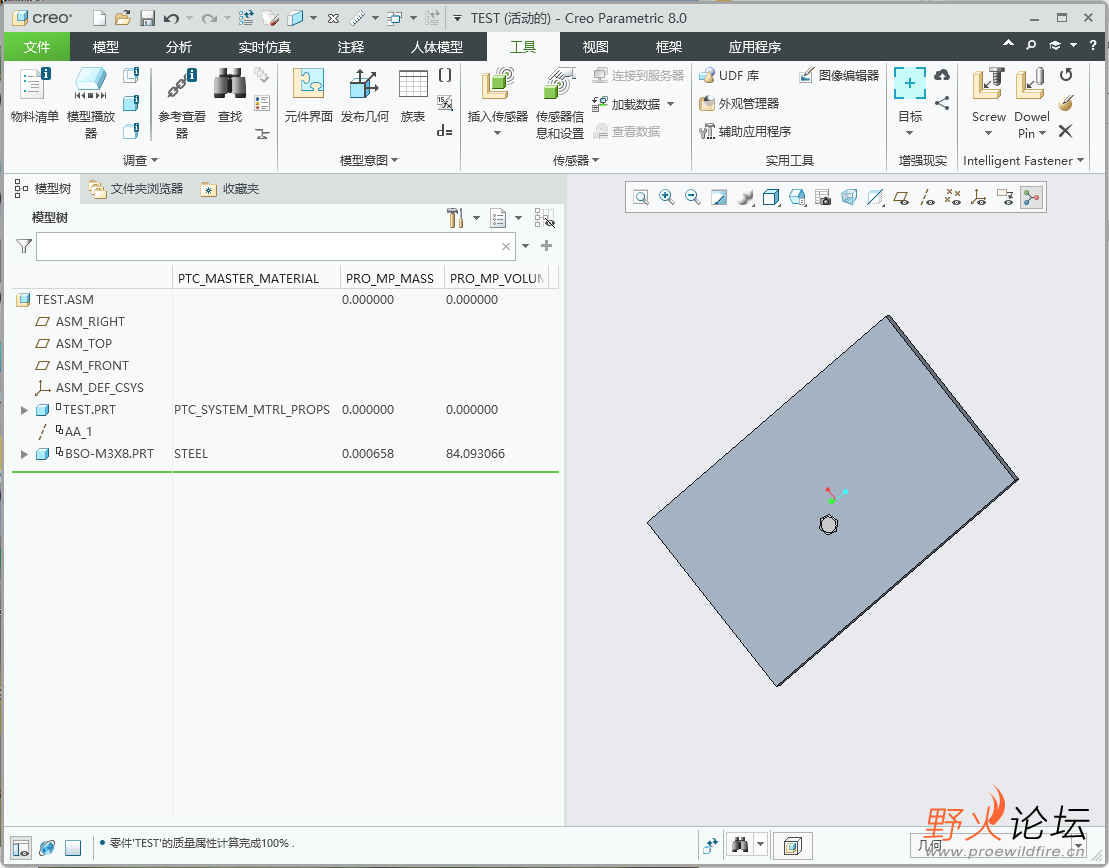Click the share icon in 增强现实 group
The image size is (1109, 868).
[x=942, y=103]
